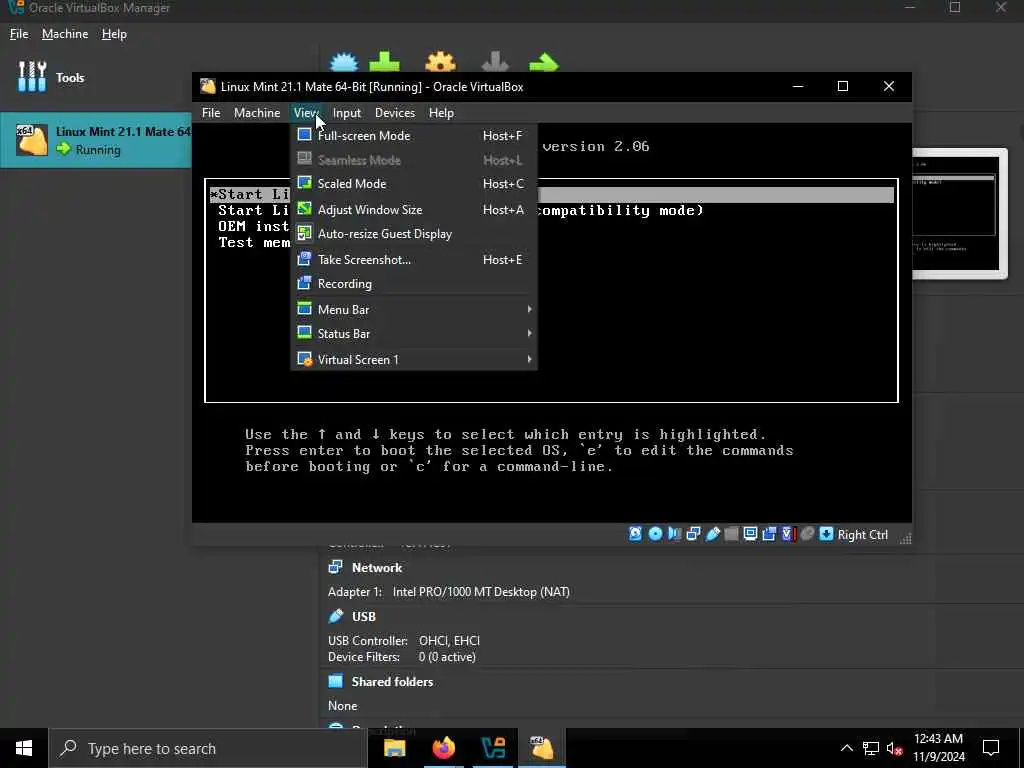Click the Tools icon in VirtualBox Manager sidebar

click(32, 77)
